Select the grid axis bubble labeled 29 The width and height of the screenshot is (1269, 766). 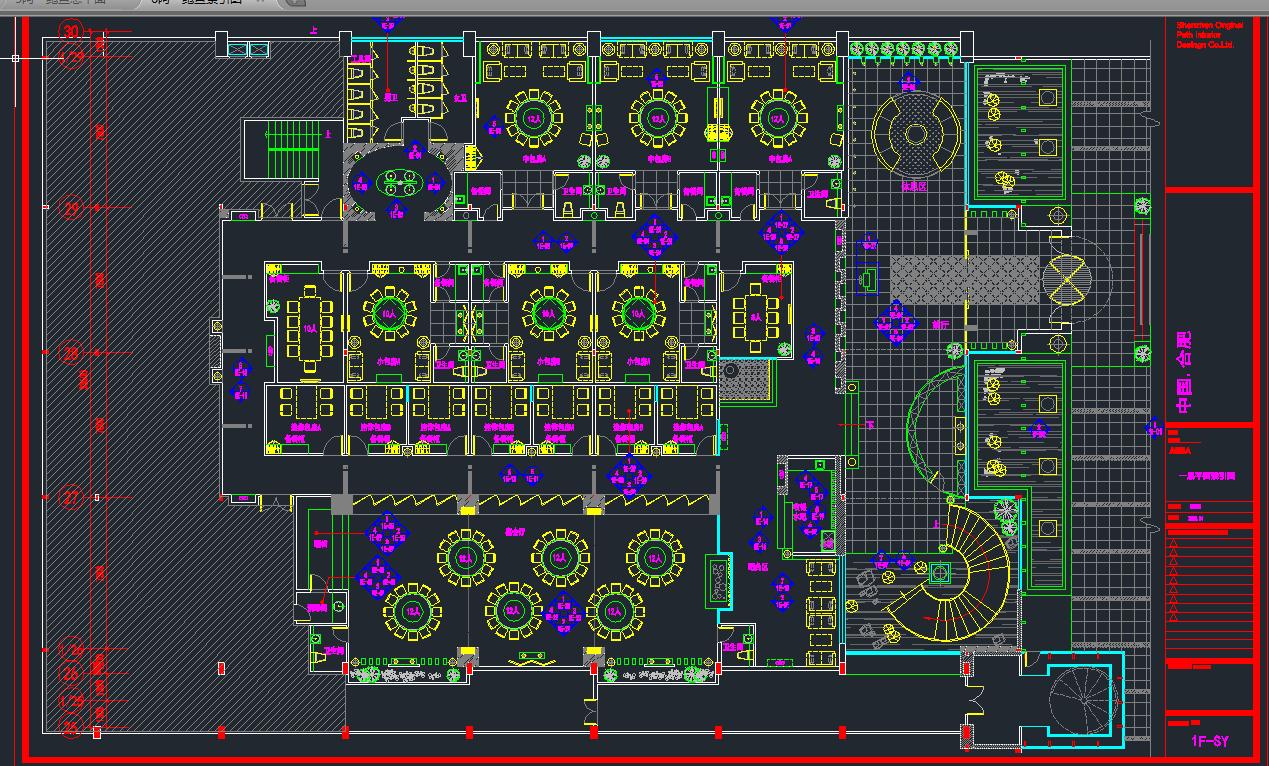[x=71, y=208]
